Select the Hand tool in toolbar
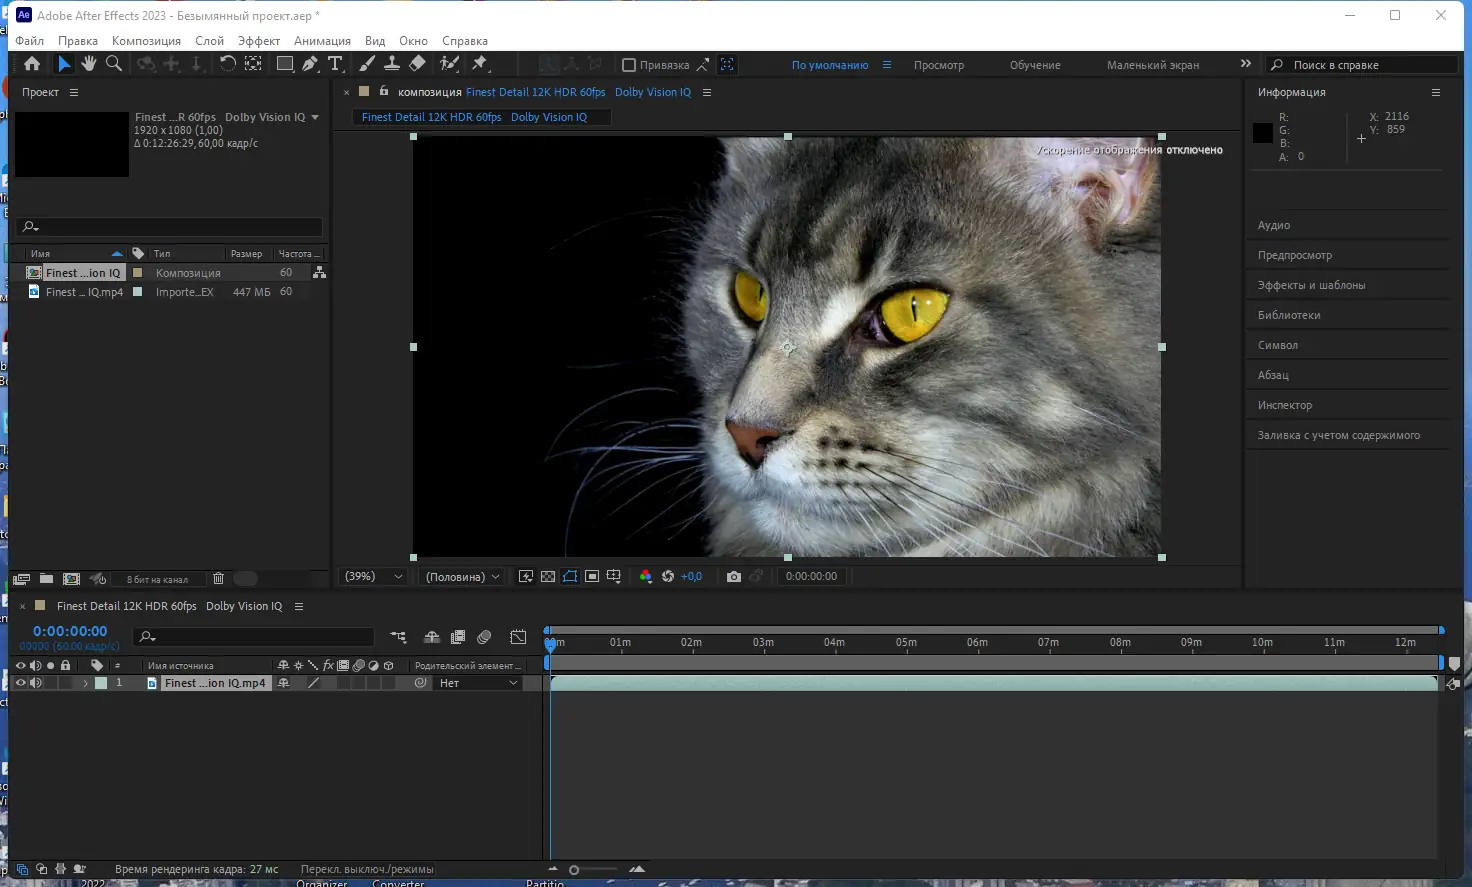The width and height of the screenshot is (1472, 887). tap(89, 64)
